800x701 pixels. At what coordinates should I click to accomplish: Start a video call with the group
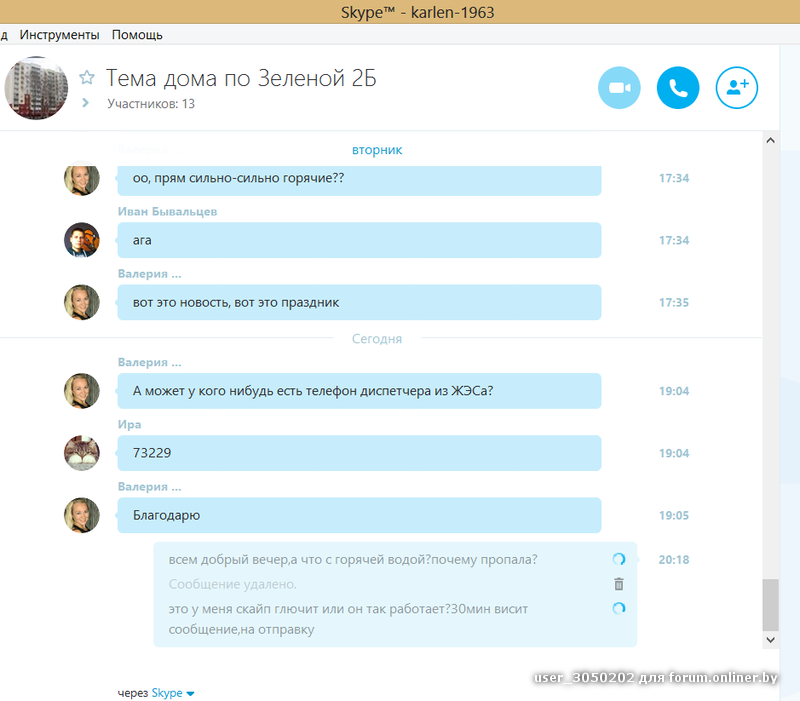click(619, 88)
